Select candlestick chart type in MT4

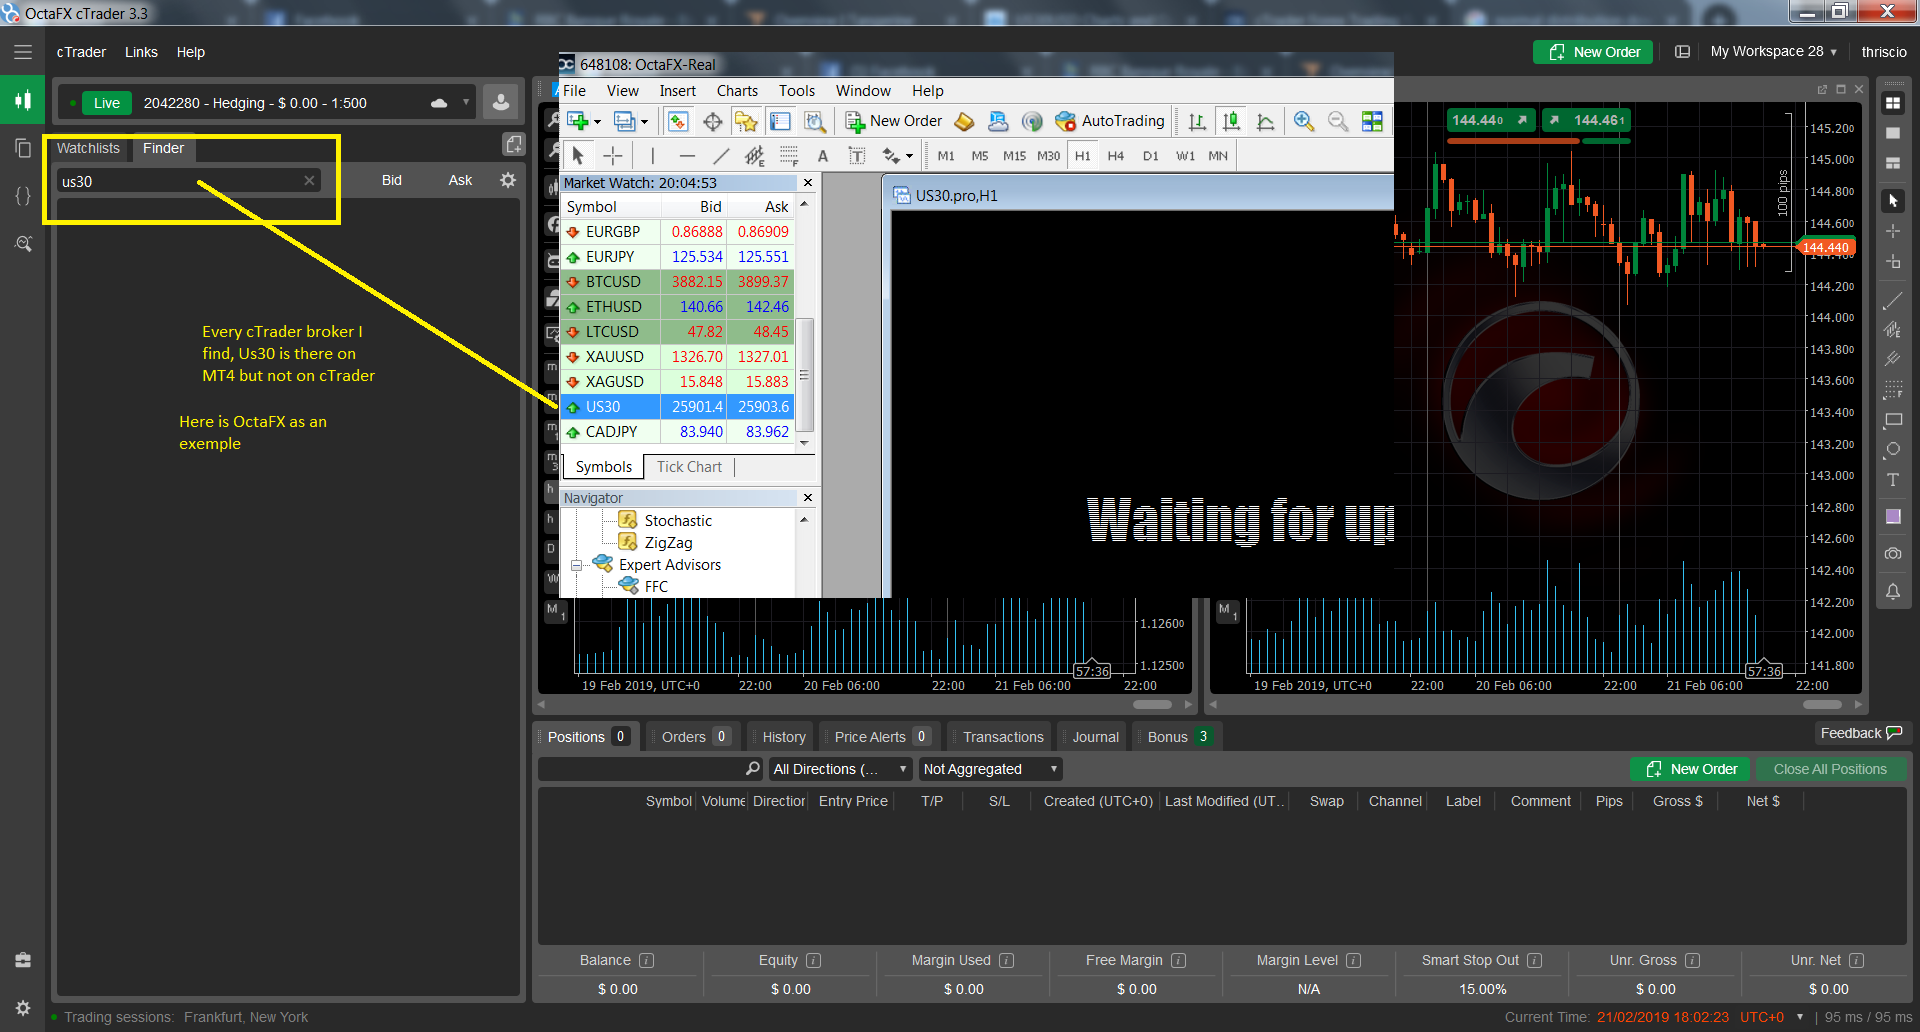click(1231, 121)
